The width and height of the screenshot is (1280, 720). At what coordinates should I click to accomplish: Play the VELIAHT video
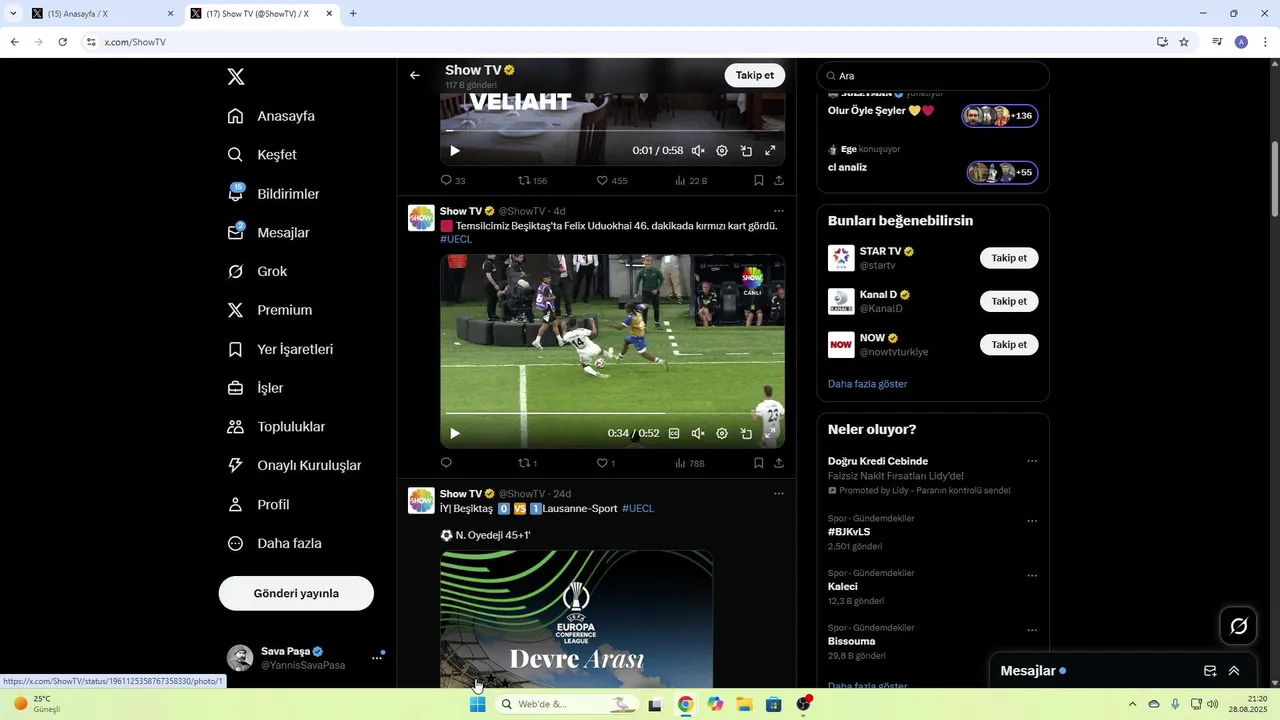tap(455, 151)
